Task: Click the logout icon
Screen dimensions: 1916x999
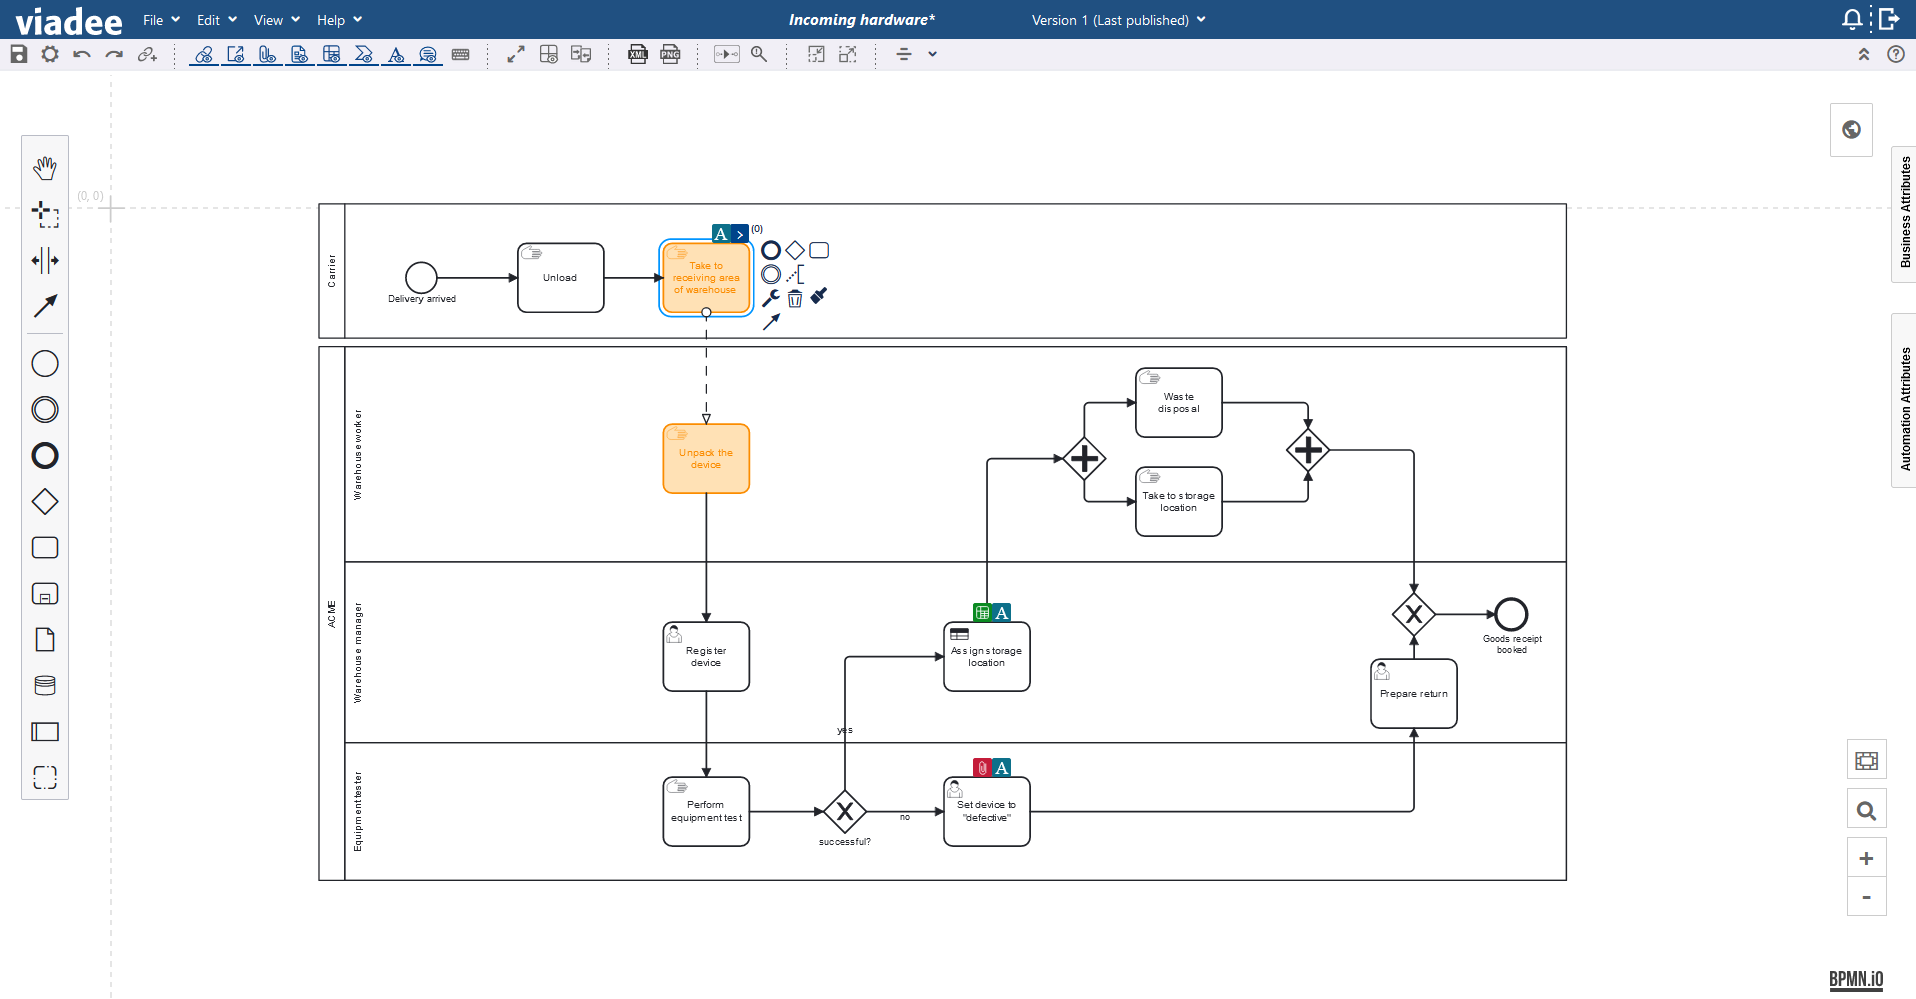Action: click(x=1889, y=19)
